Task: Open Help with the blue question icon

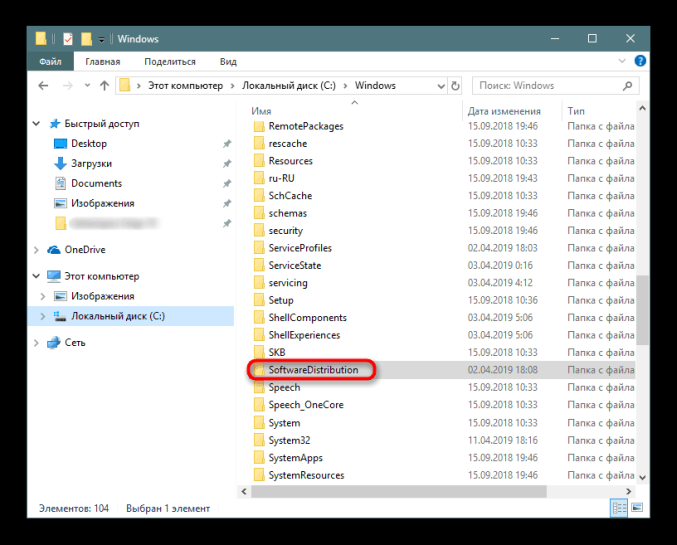Action: (x=640, y=61)
